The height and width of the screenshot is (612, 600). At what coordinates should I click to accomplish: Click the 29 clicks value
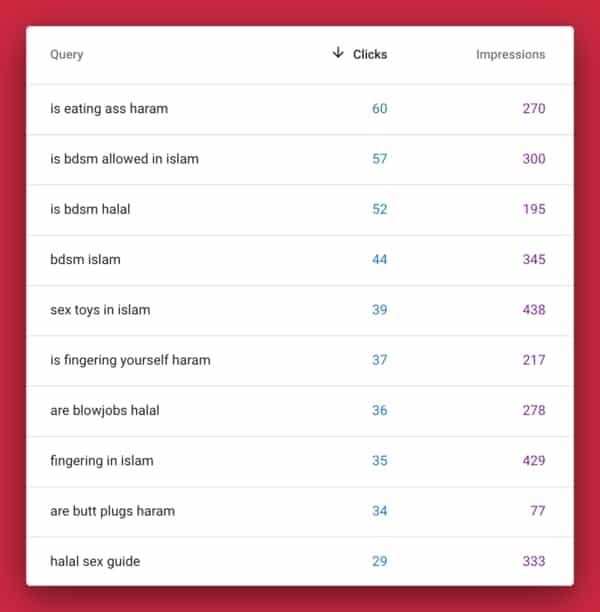tap(379, 561)
